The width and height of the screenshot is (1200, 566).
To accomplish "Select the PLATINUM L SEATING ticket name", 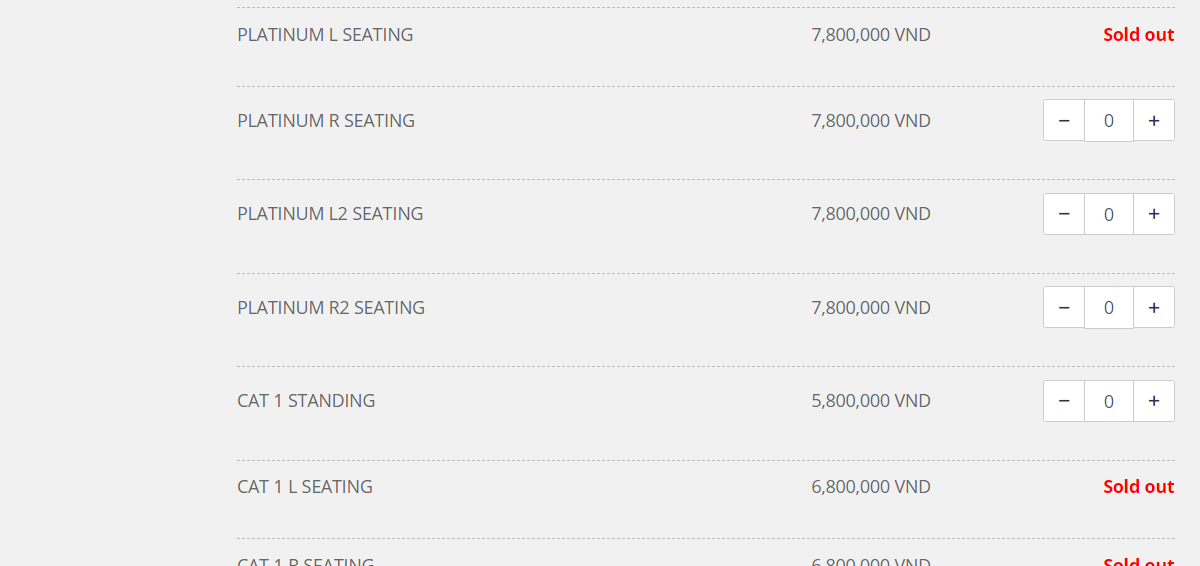I will [x=325, y=35].
